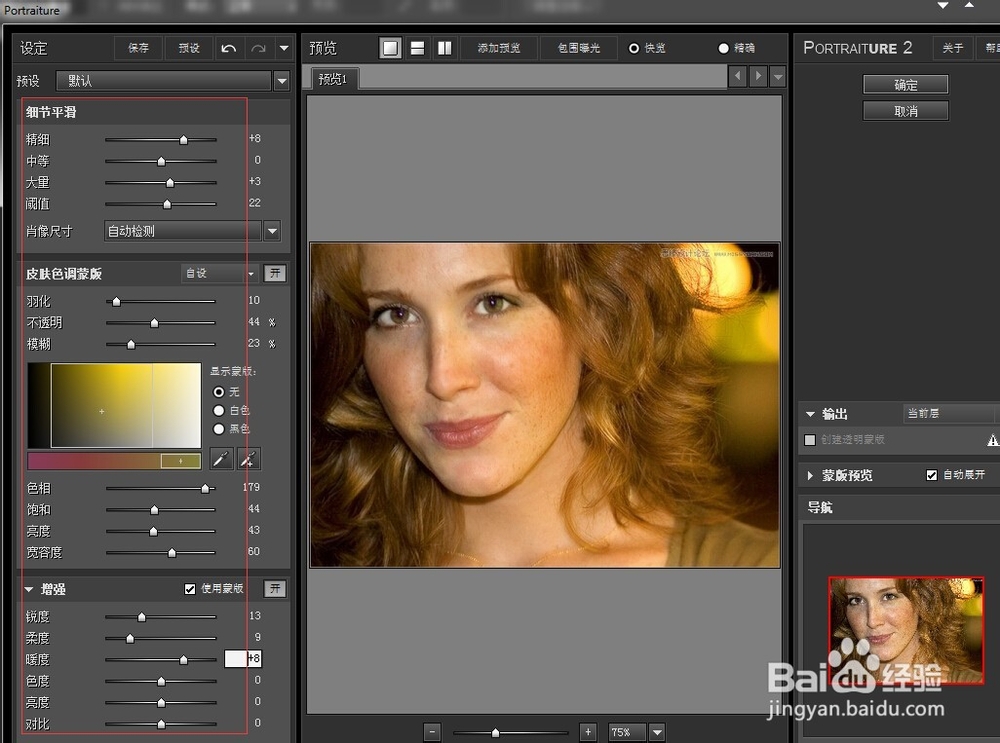
Task: Click the 取消 cancel button
Action: [x=906, y=111]
